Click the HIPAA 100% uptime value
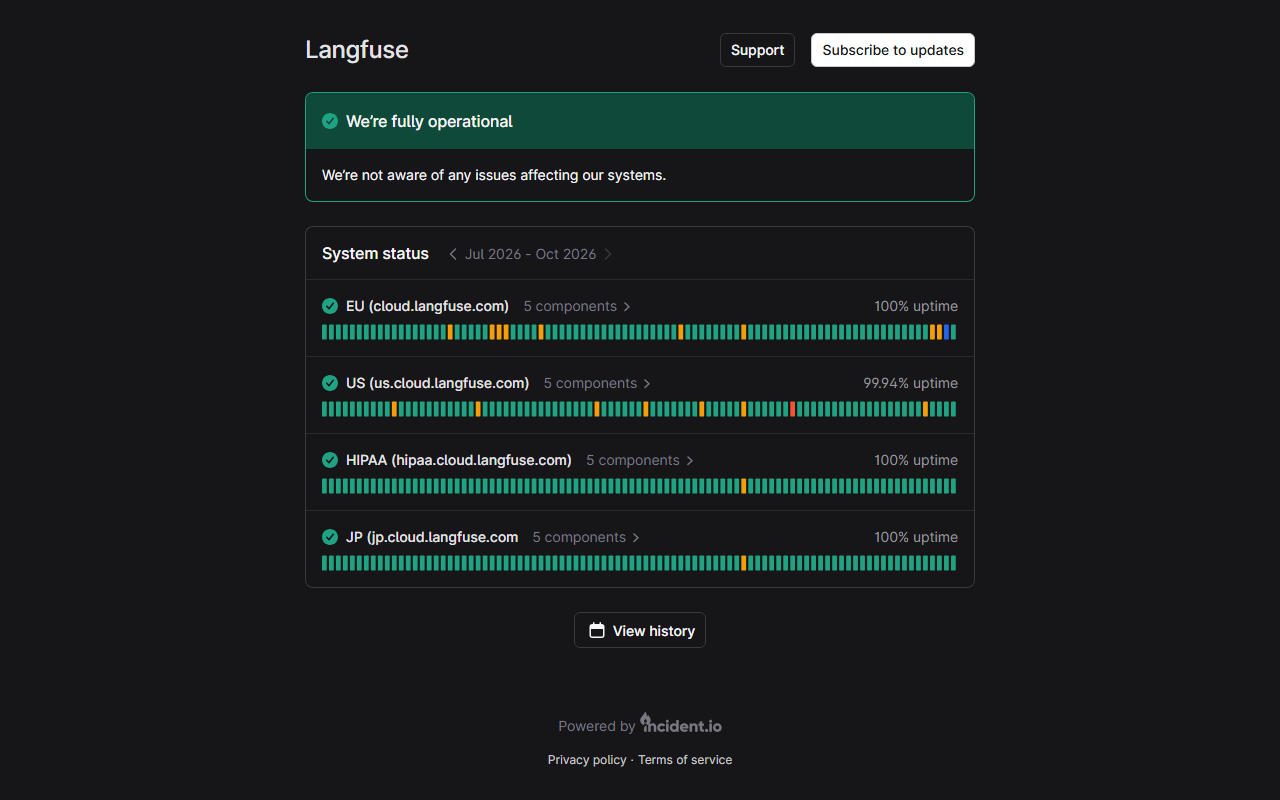Viewport: 1280px width, 800px height. coord(916,460)
